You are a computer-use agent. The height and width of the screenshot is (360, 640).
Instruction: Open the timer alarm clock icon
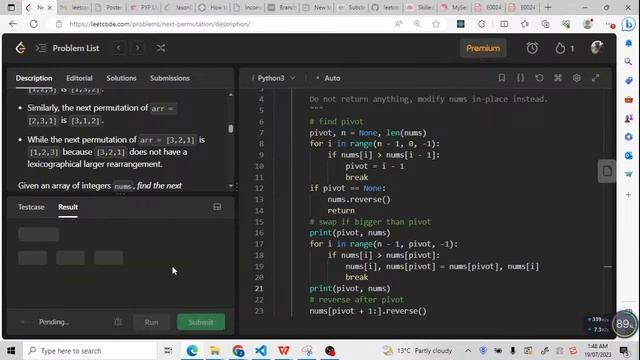coord(532,48)
